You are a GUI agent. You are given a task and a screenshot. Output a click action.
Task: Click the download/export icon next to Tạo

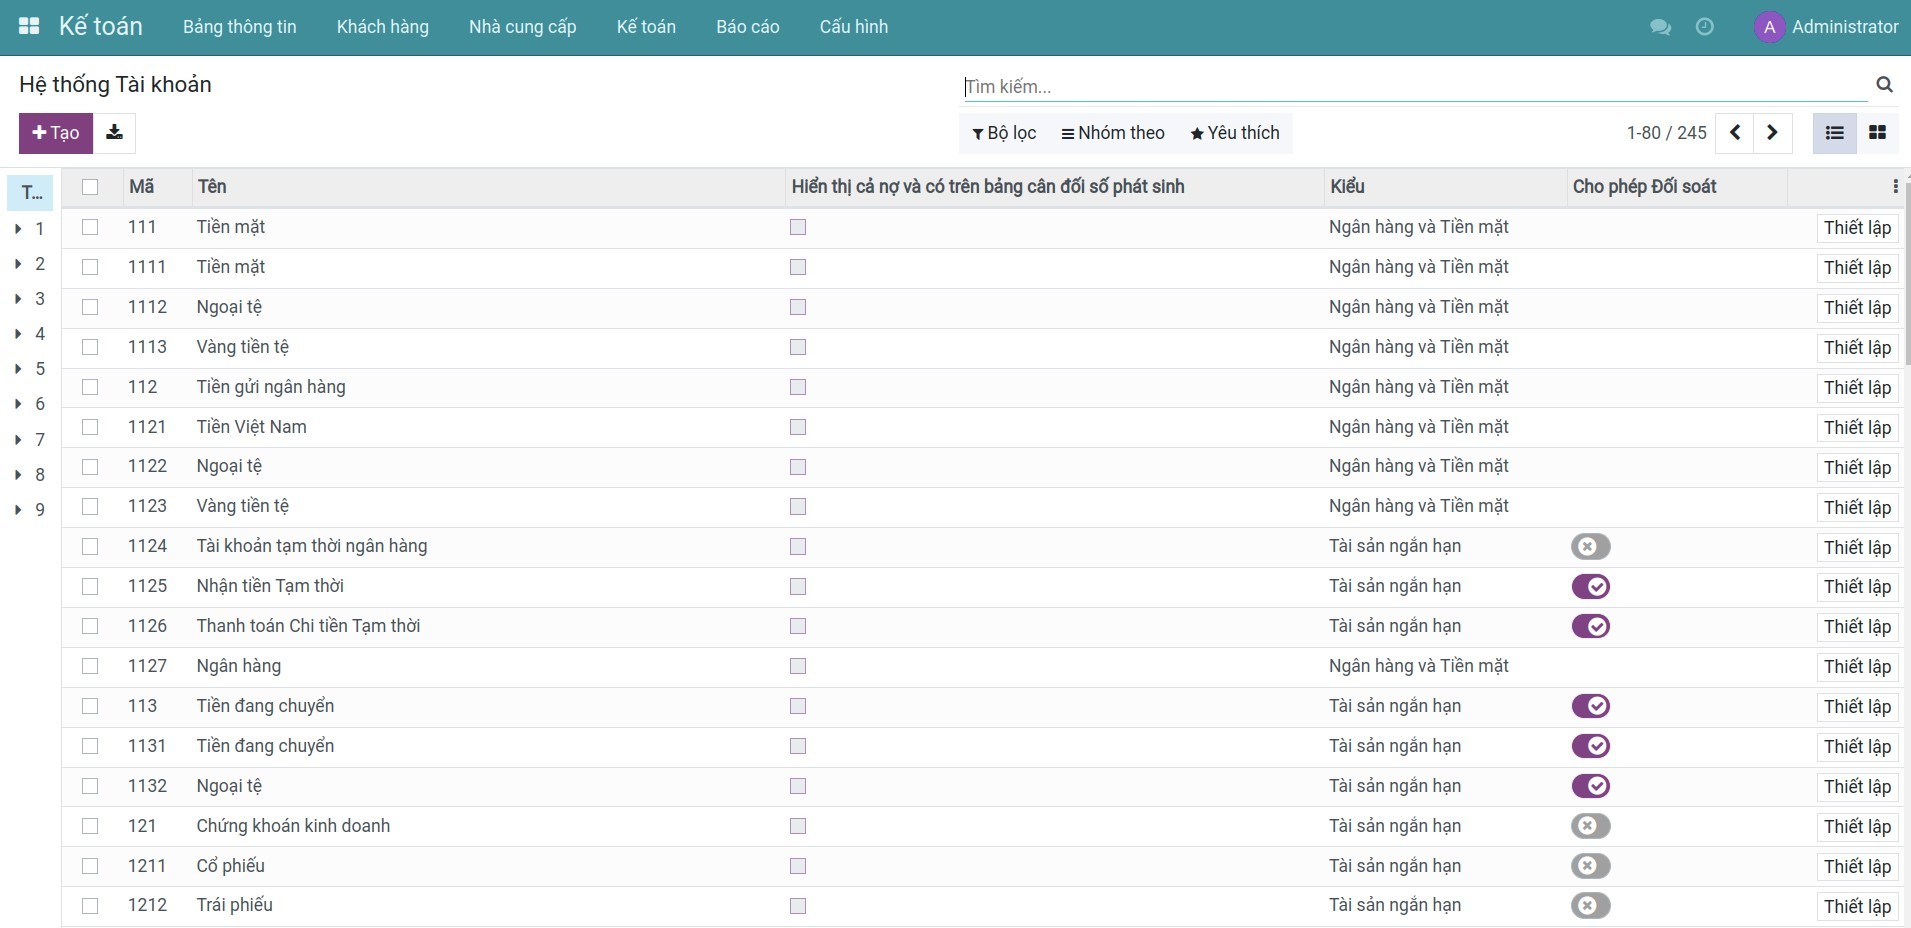(x=115, y=133)
